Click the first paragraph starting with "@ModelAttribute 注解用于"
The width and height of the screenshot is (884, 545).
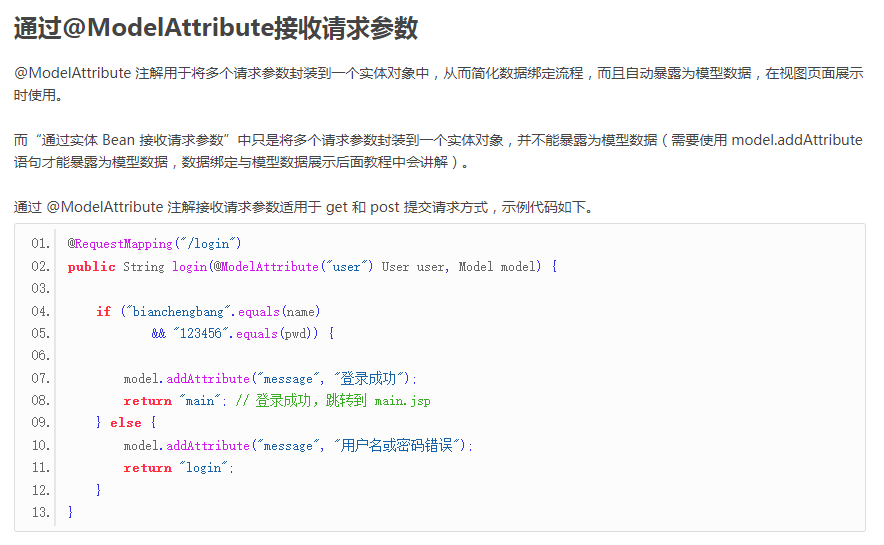pos(438,84)
